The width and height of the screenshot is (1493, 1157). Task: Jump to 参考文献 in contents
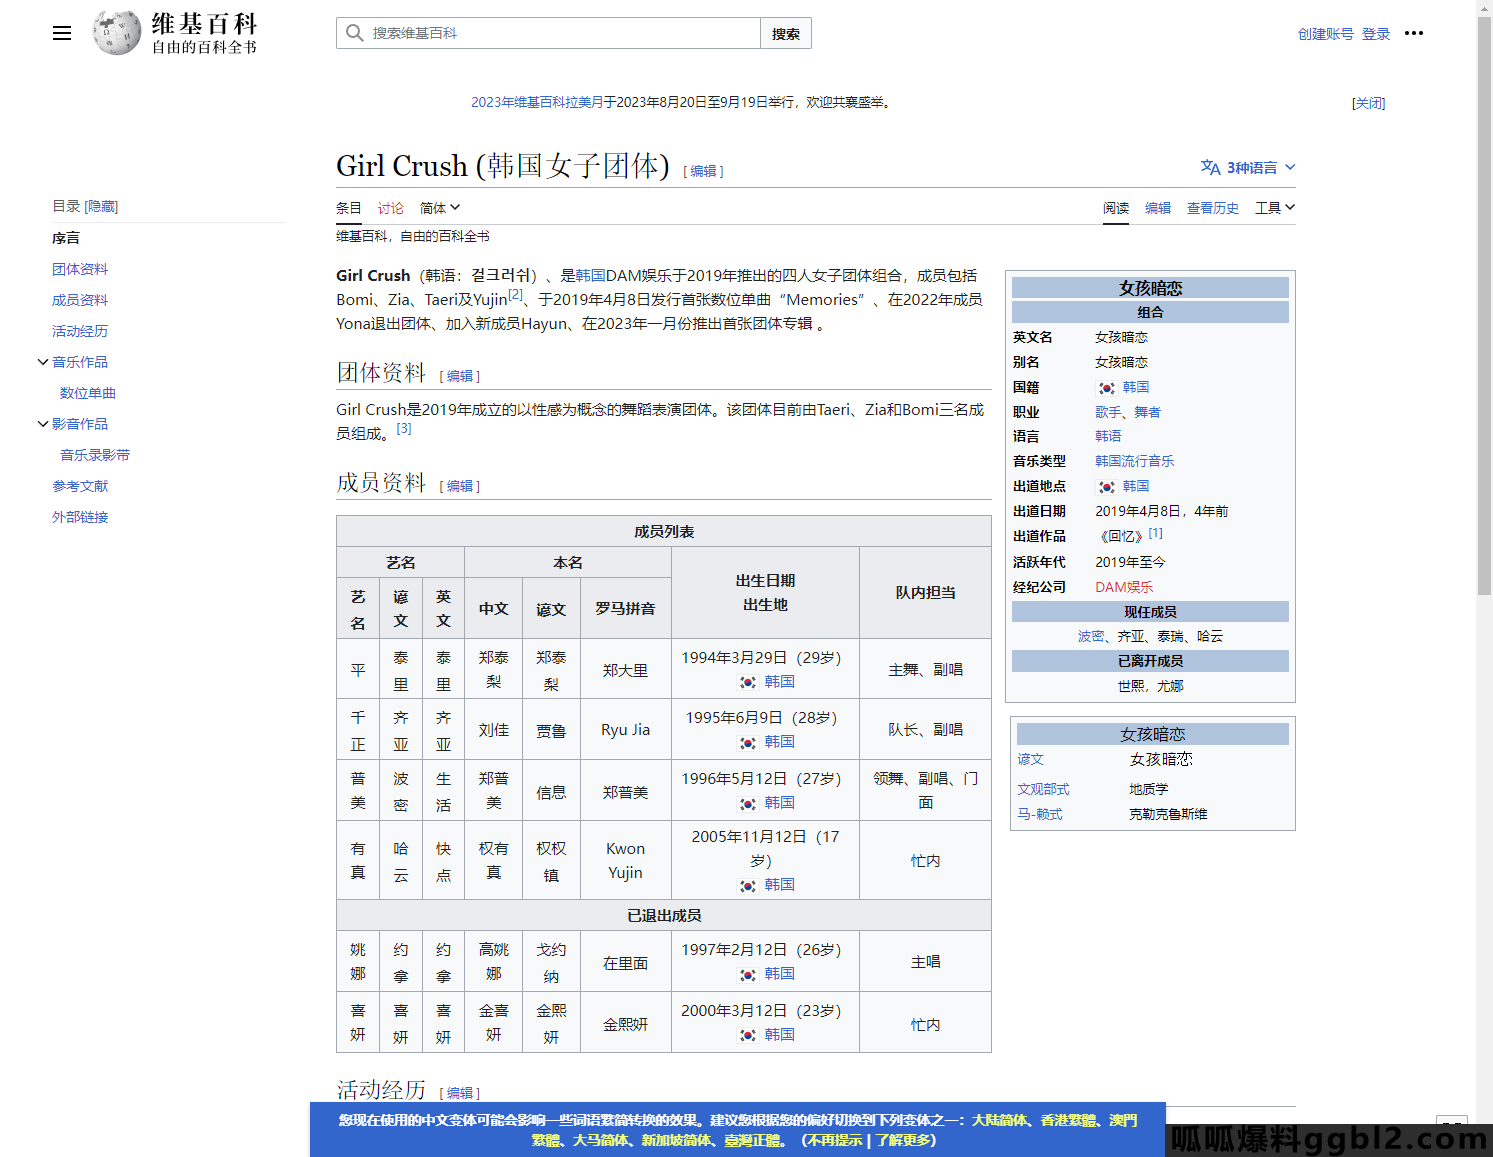pyautogui.click(x=80, y=486)
